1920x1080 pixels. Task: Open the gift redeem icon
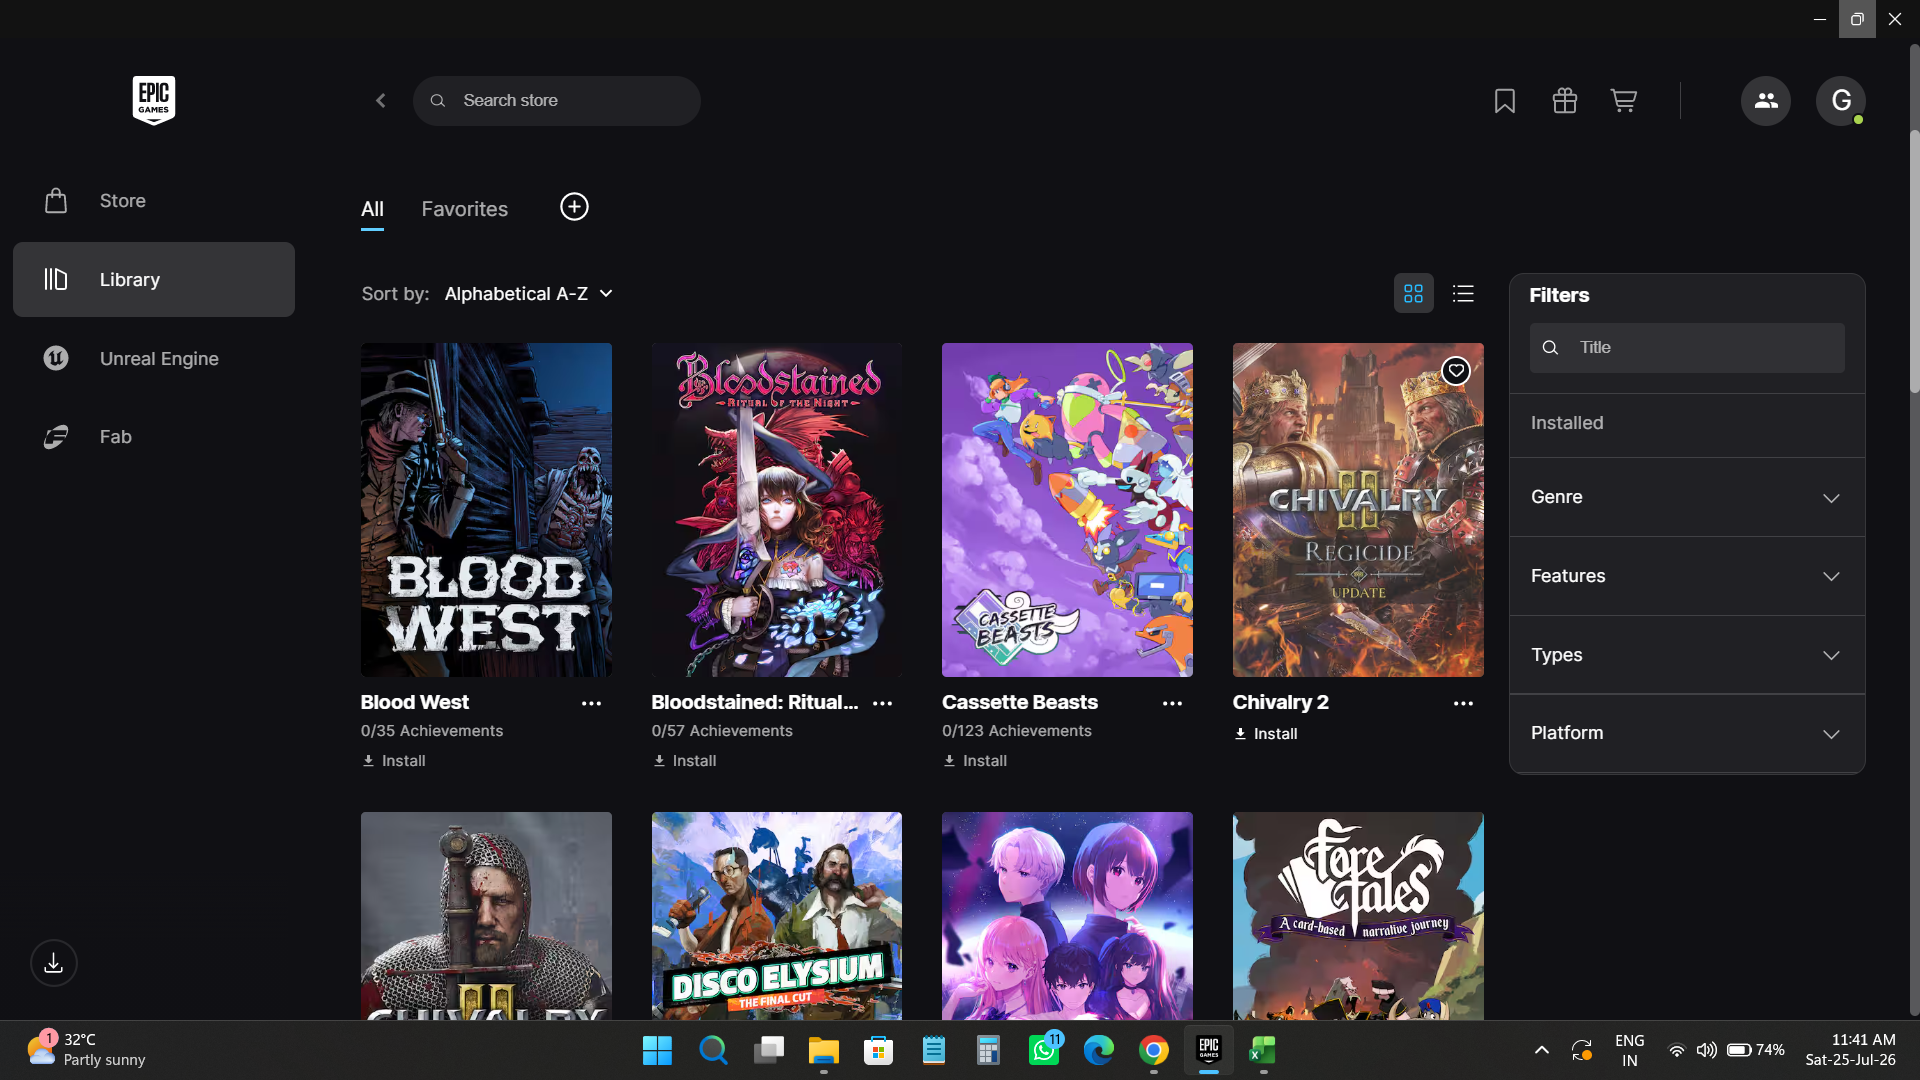[1564, 101]
